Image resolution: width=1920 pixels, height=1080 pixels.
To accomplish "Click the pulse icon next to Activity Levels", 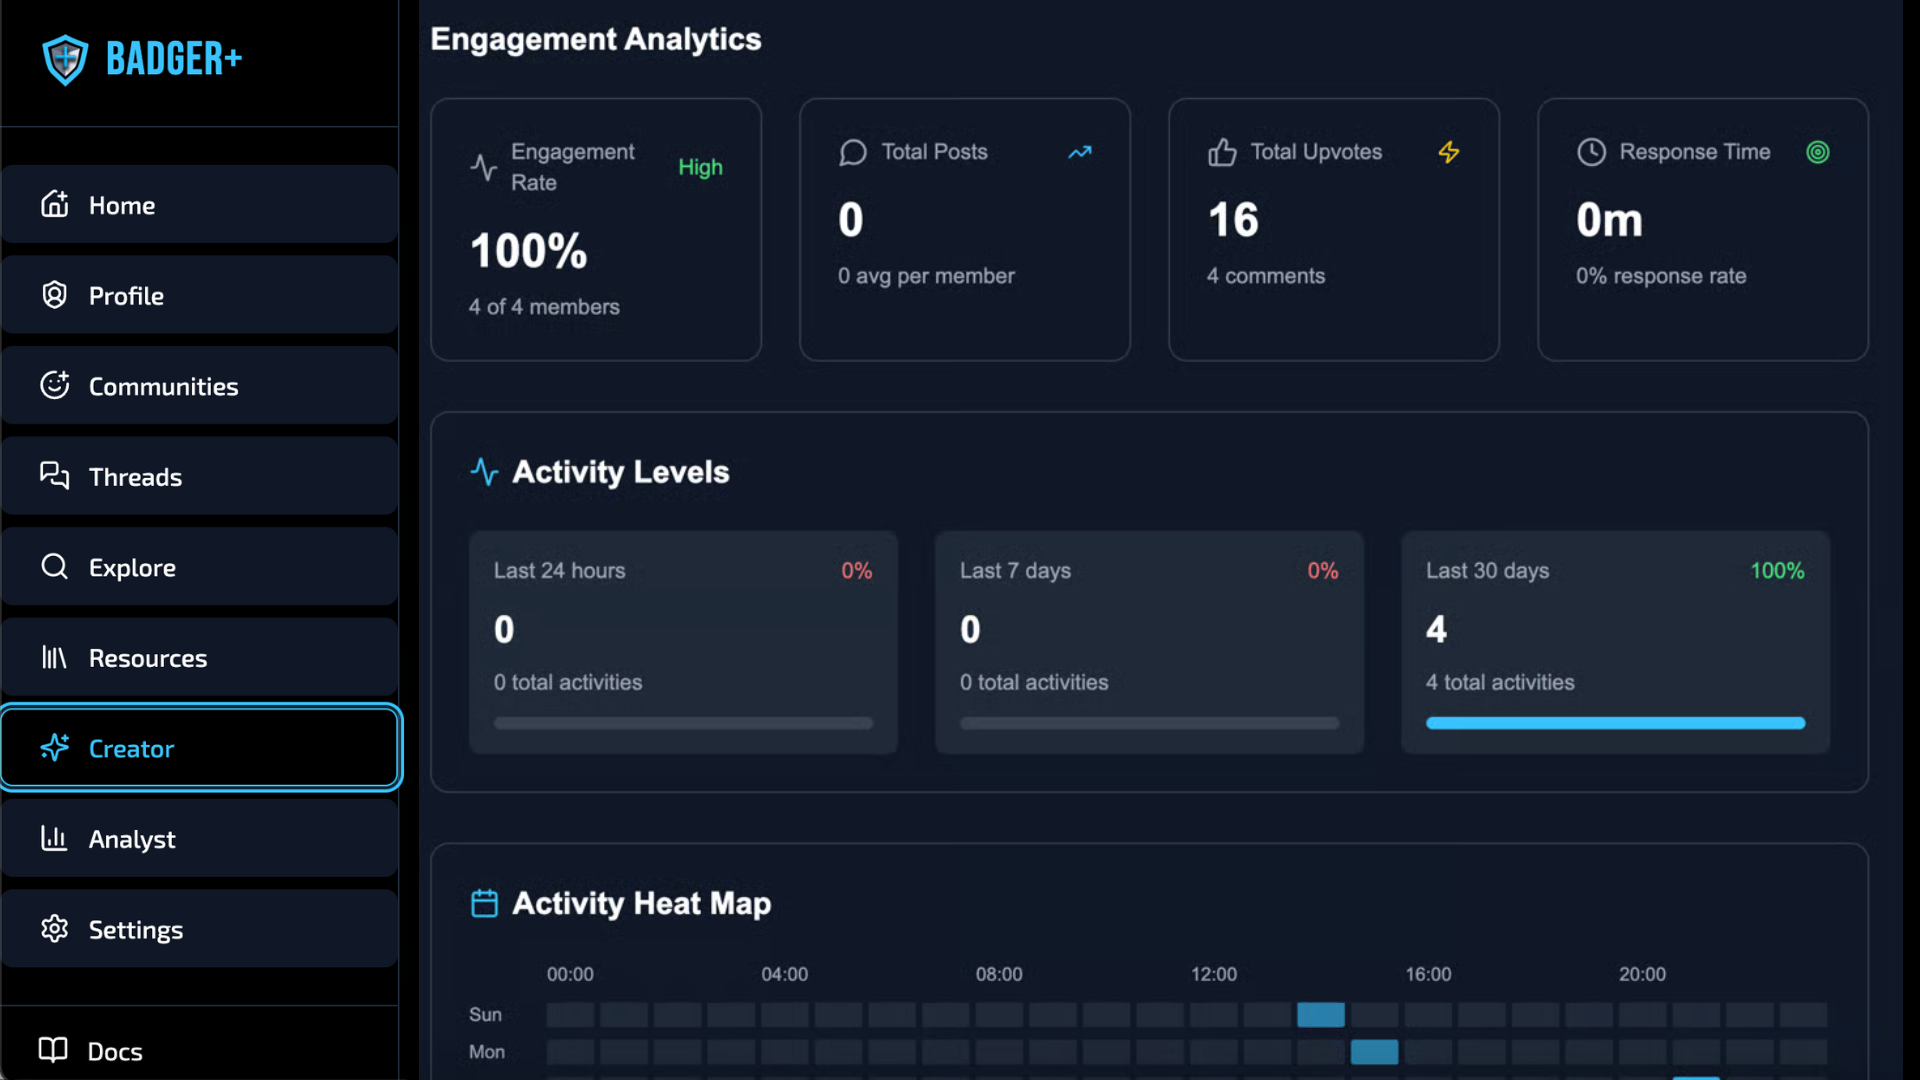I will pyautogui.click(x=484, y=472).
